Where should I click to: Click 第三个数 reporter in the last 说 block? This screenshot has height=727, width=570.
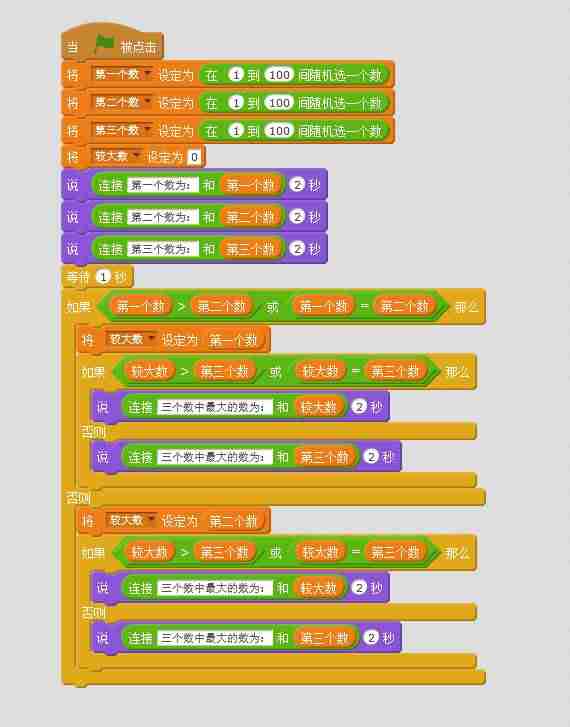click(x=326, y=638)
